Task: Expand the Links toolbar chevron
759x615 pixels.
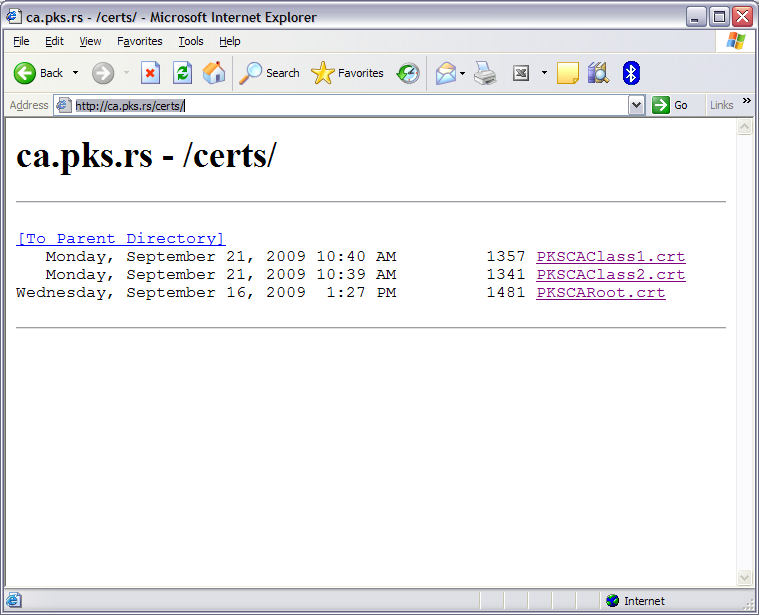Action: pyautogui.click(x=746, y=102)
